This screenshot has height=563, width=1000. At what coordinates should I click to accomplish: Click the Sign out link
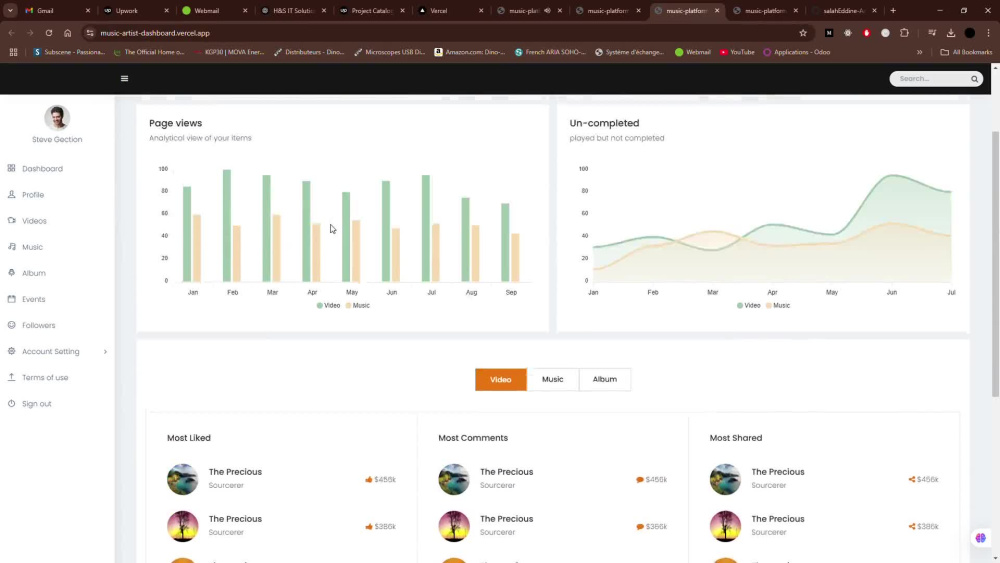pos(36,404)
